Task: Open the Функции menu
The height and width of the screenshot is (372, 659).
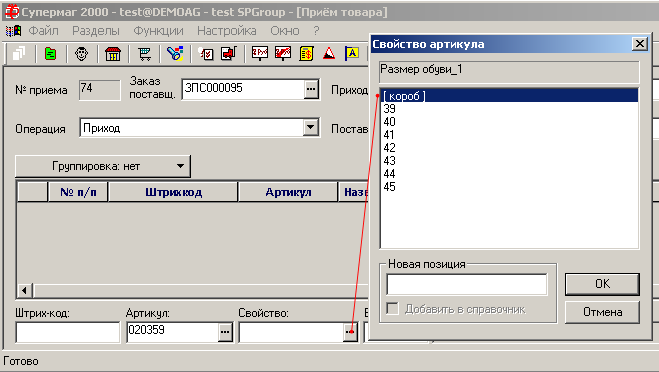Action: click(158, 31)
